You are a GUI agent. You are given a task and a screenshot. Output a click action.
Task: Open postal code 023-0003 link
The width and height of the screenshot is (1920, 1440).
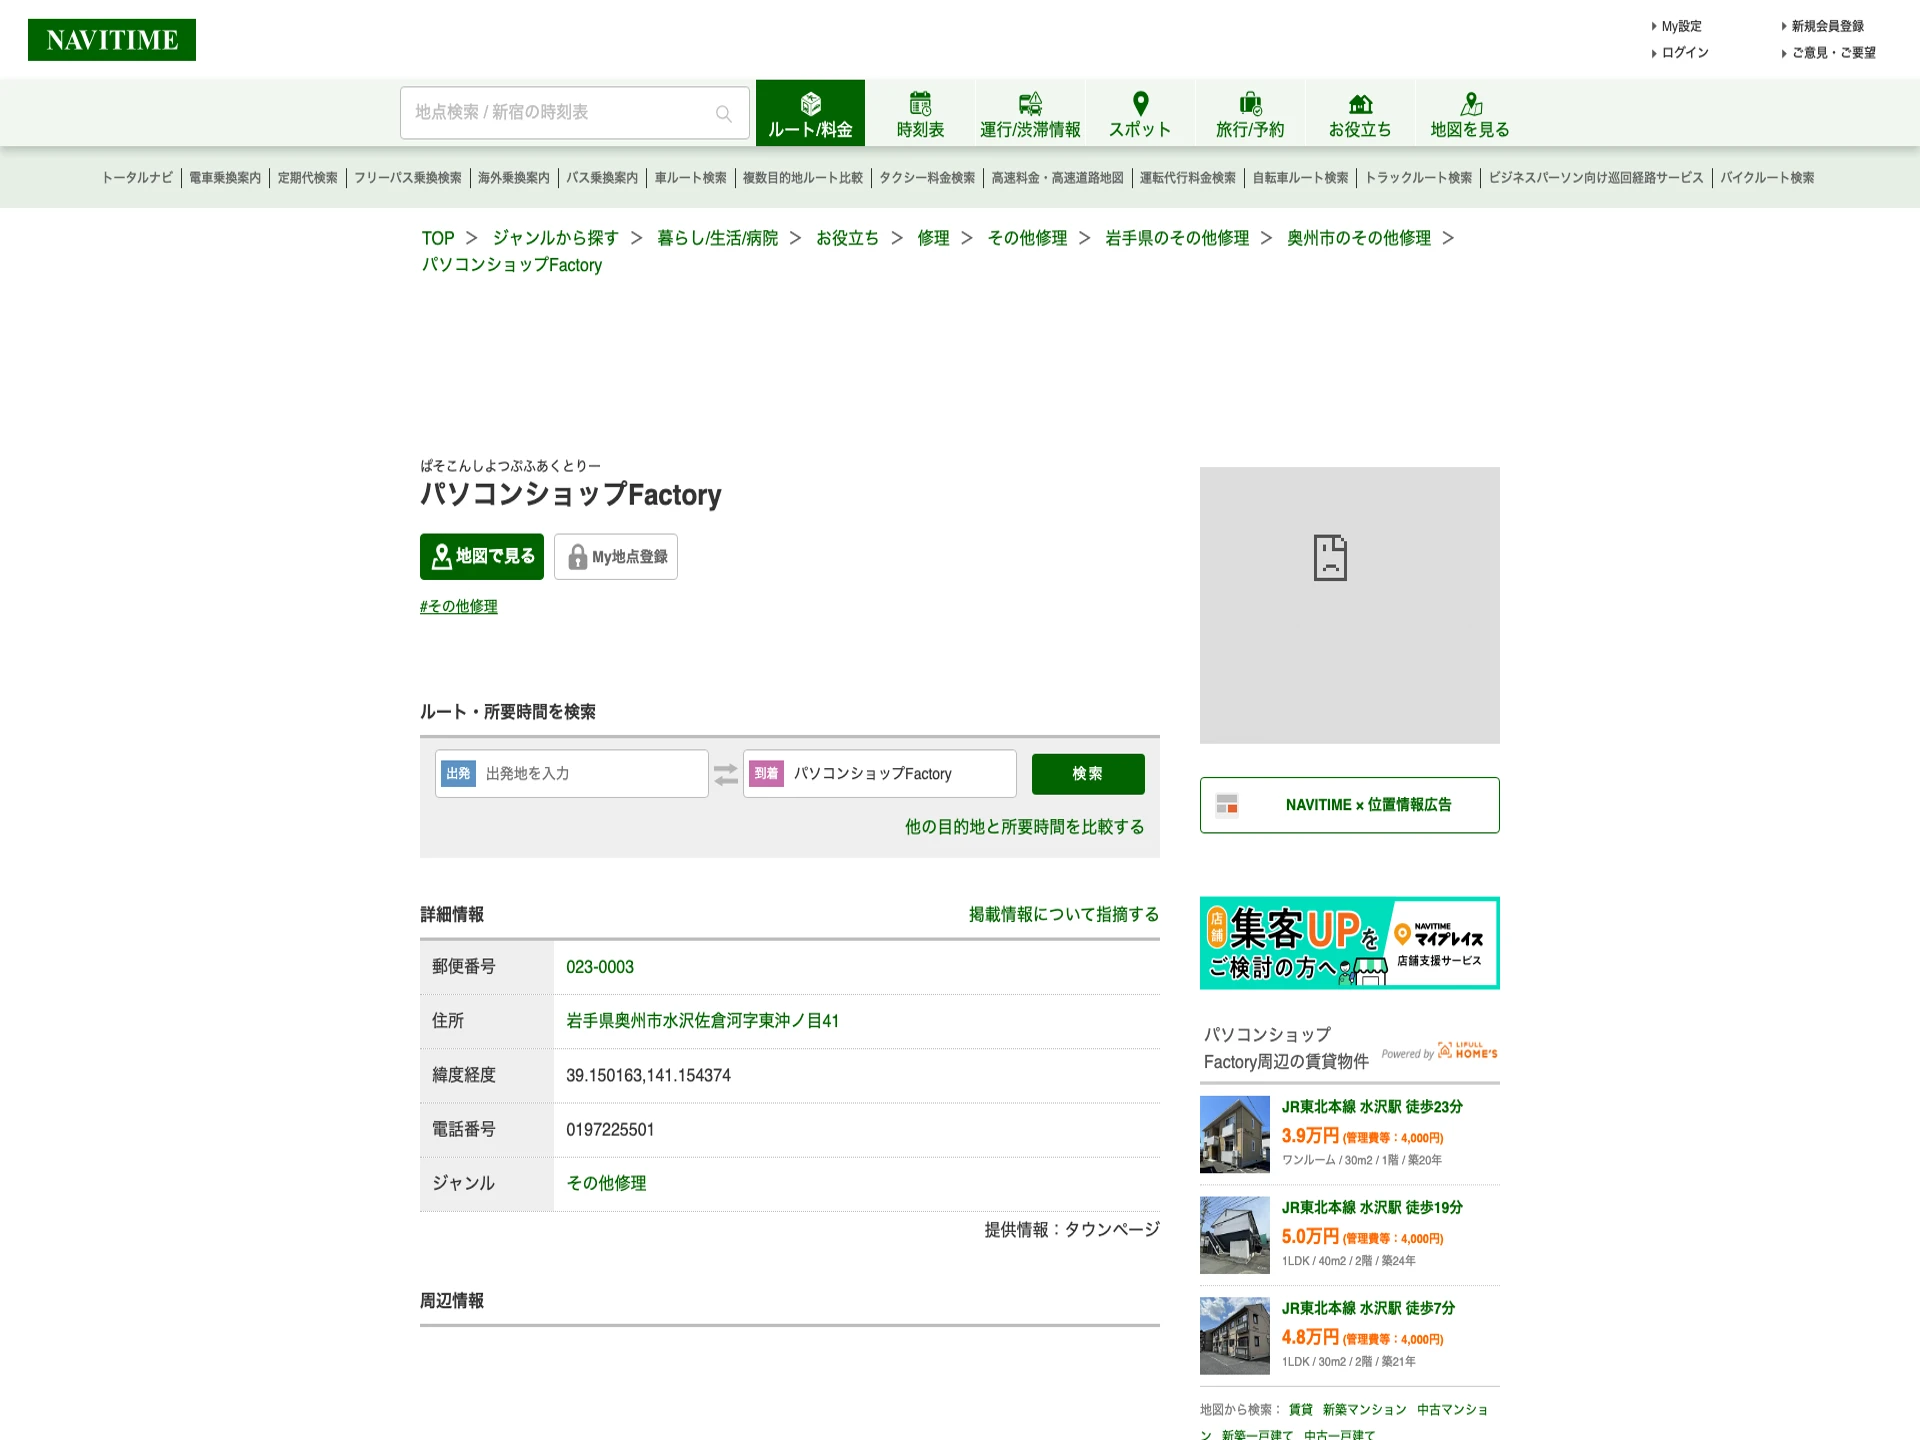click(x=600, y=967)
